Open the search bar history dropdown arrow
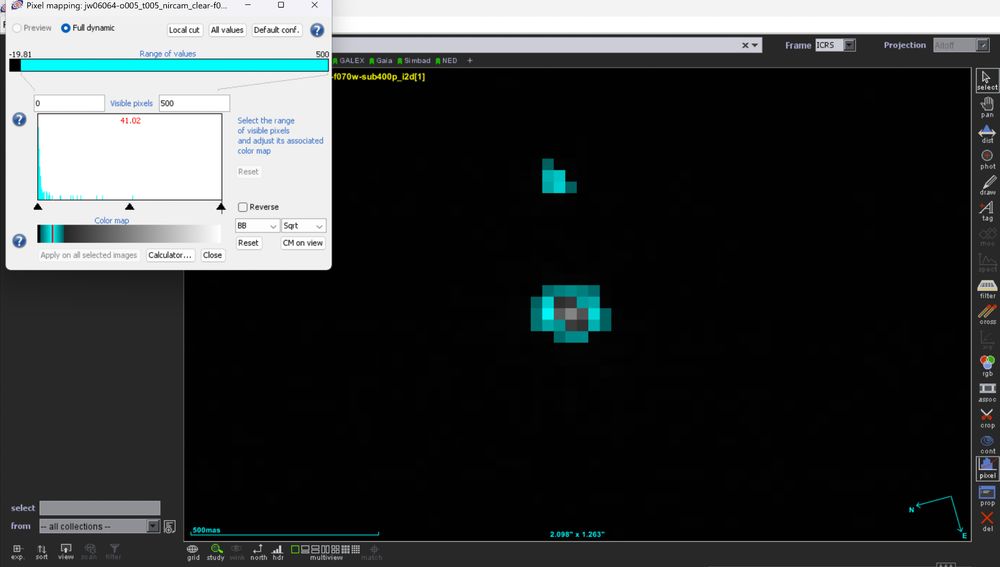This screenshot has width=1000, height=567. click(x=755, y=45)
